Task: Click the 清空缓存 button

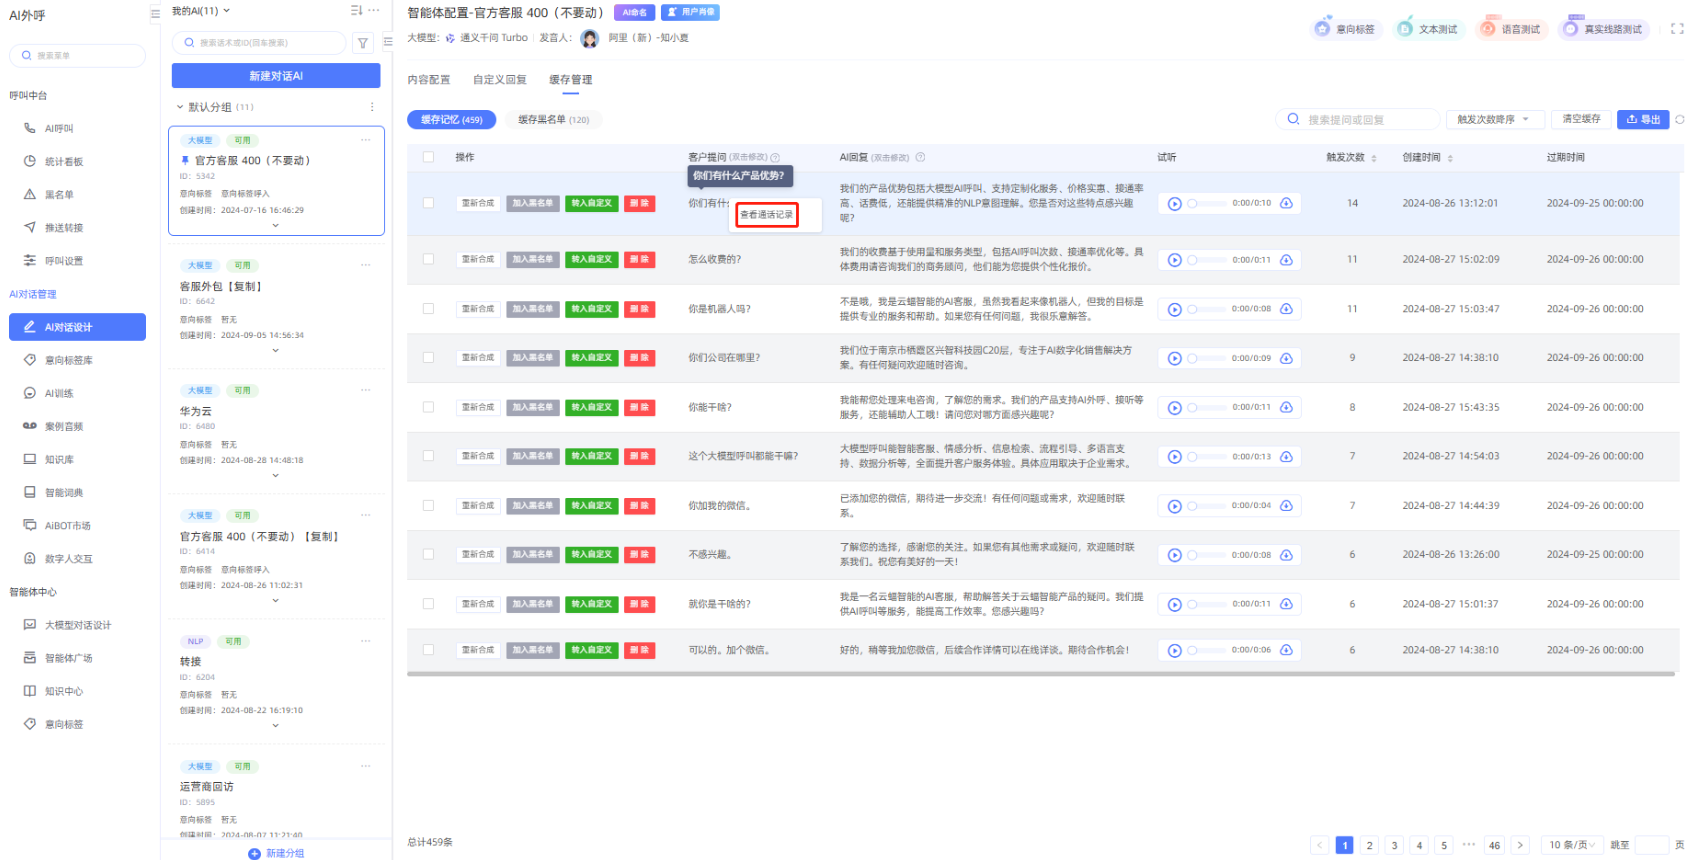Action: click(x=1581, y=120)
